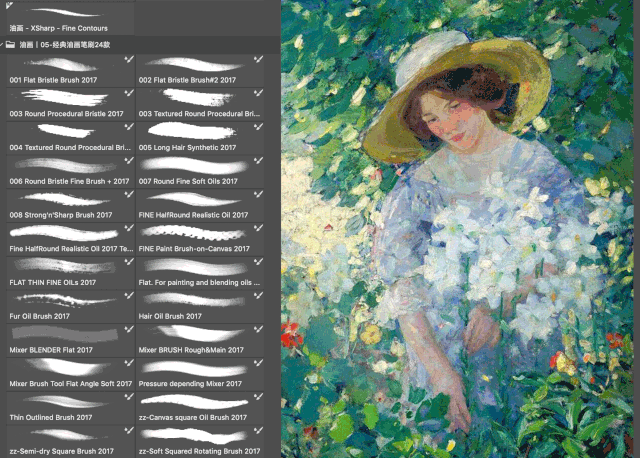The width and height of the screenshot is (640, 458).
Task: Pick Mixer Brush Tool Flat Angle Soft 2017
Action: 70,374
